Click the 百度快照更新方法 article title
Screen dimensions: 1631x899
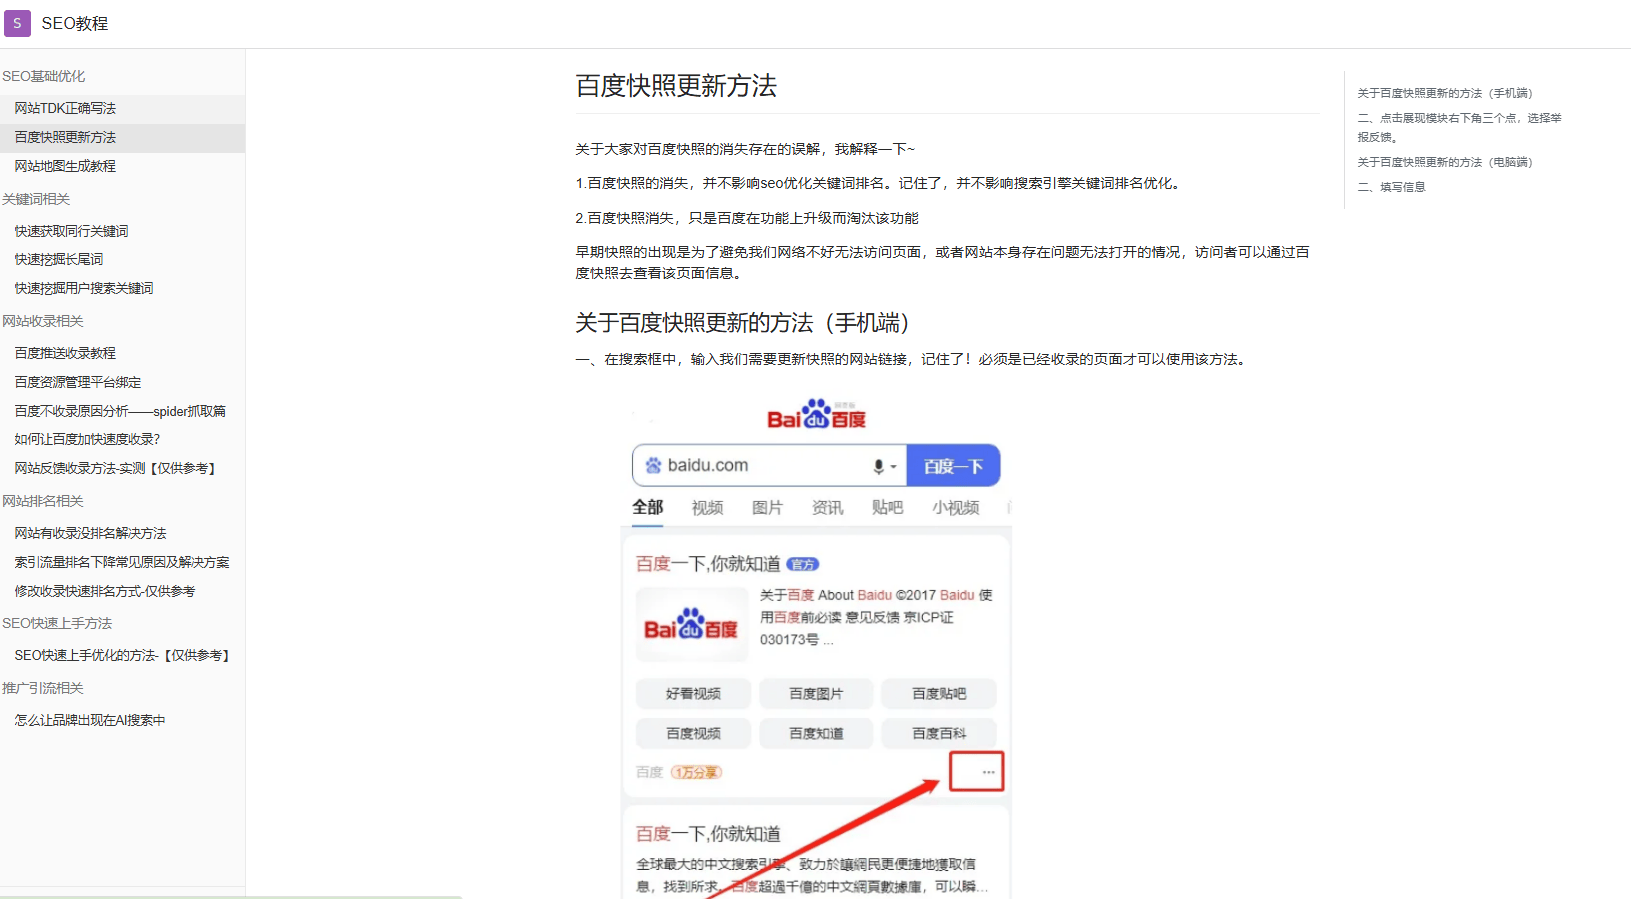click(676, 86)
